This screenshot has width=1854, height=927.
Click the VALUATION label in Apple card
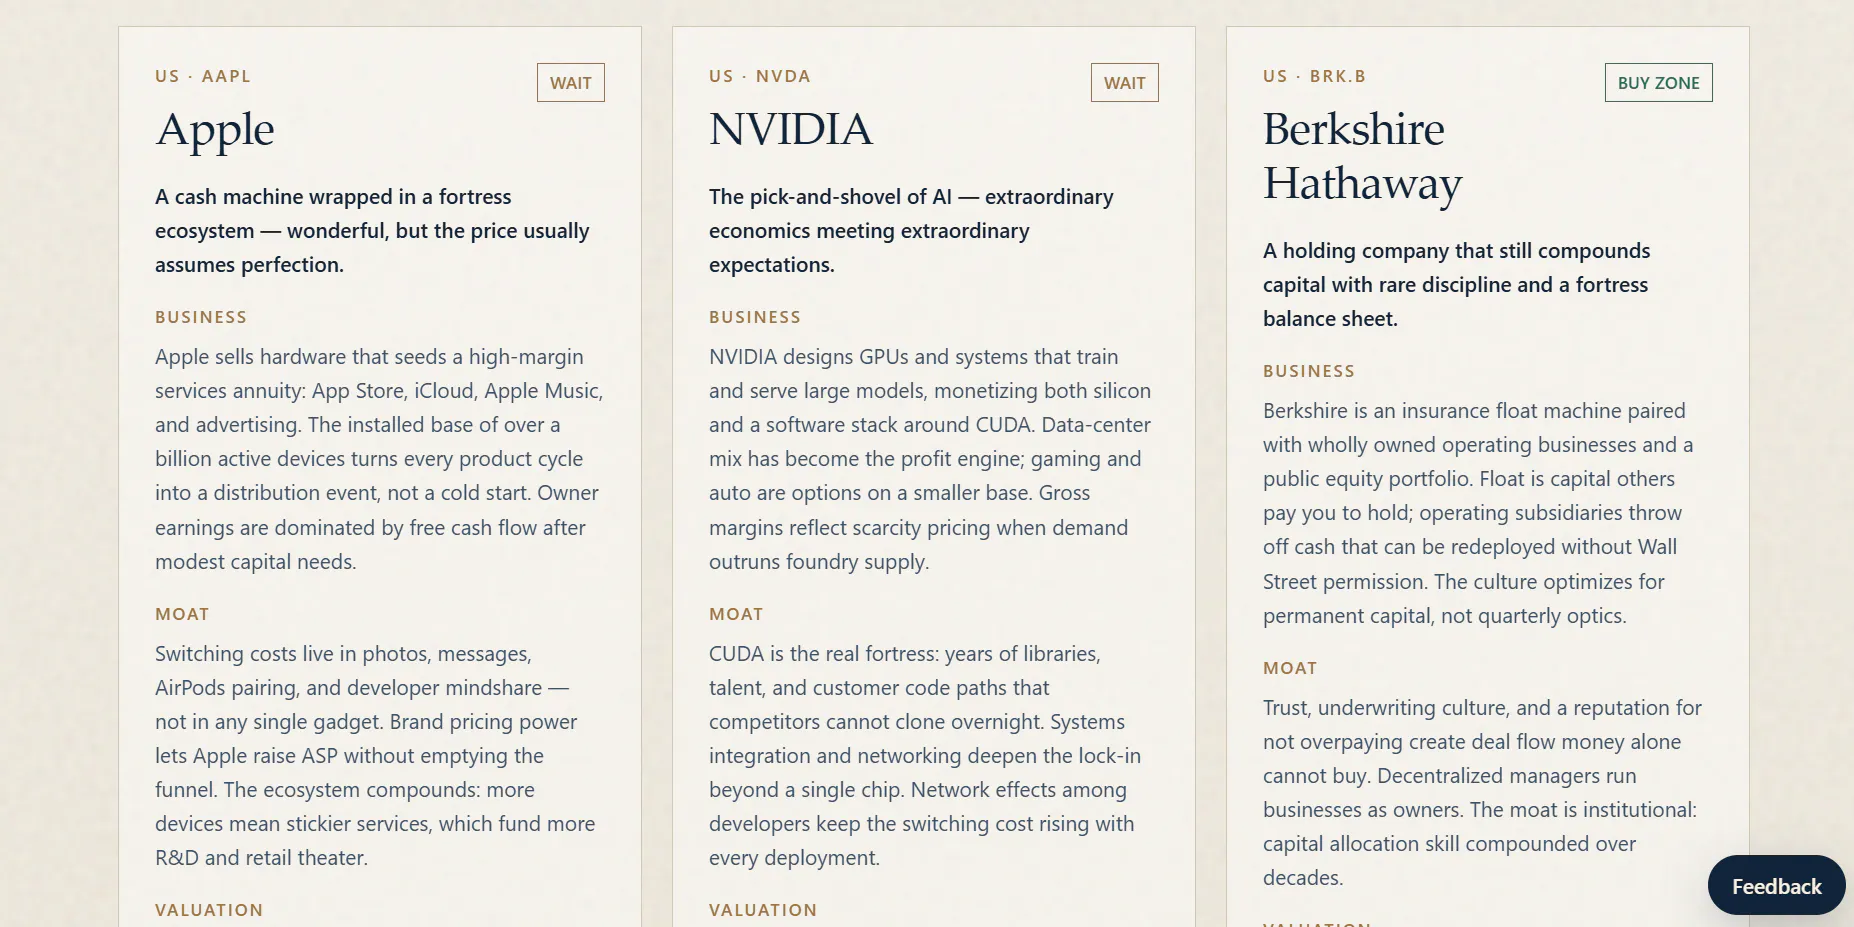[x=209, y=910]
